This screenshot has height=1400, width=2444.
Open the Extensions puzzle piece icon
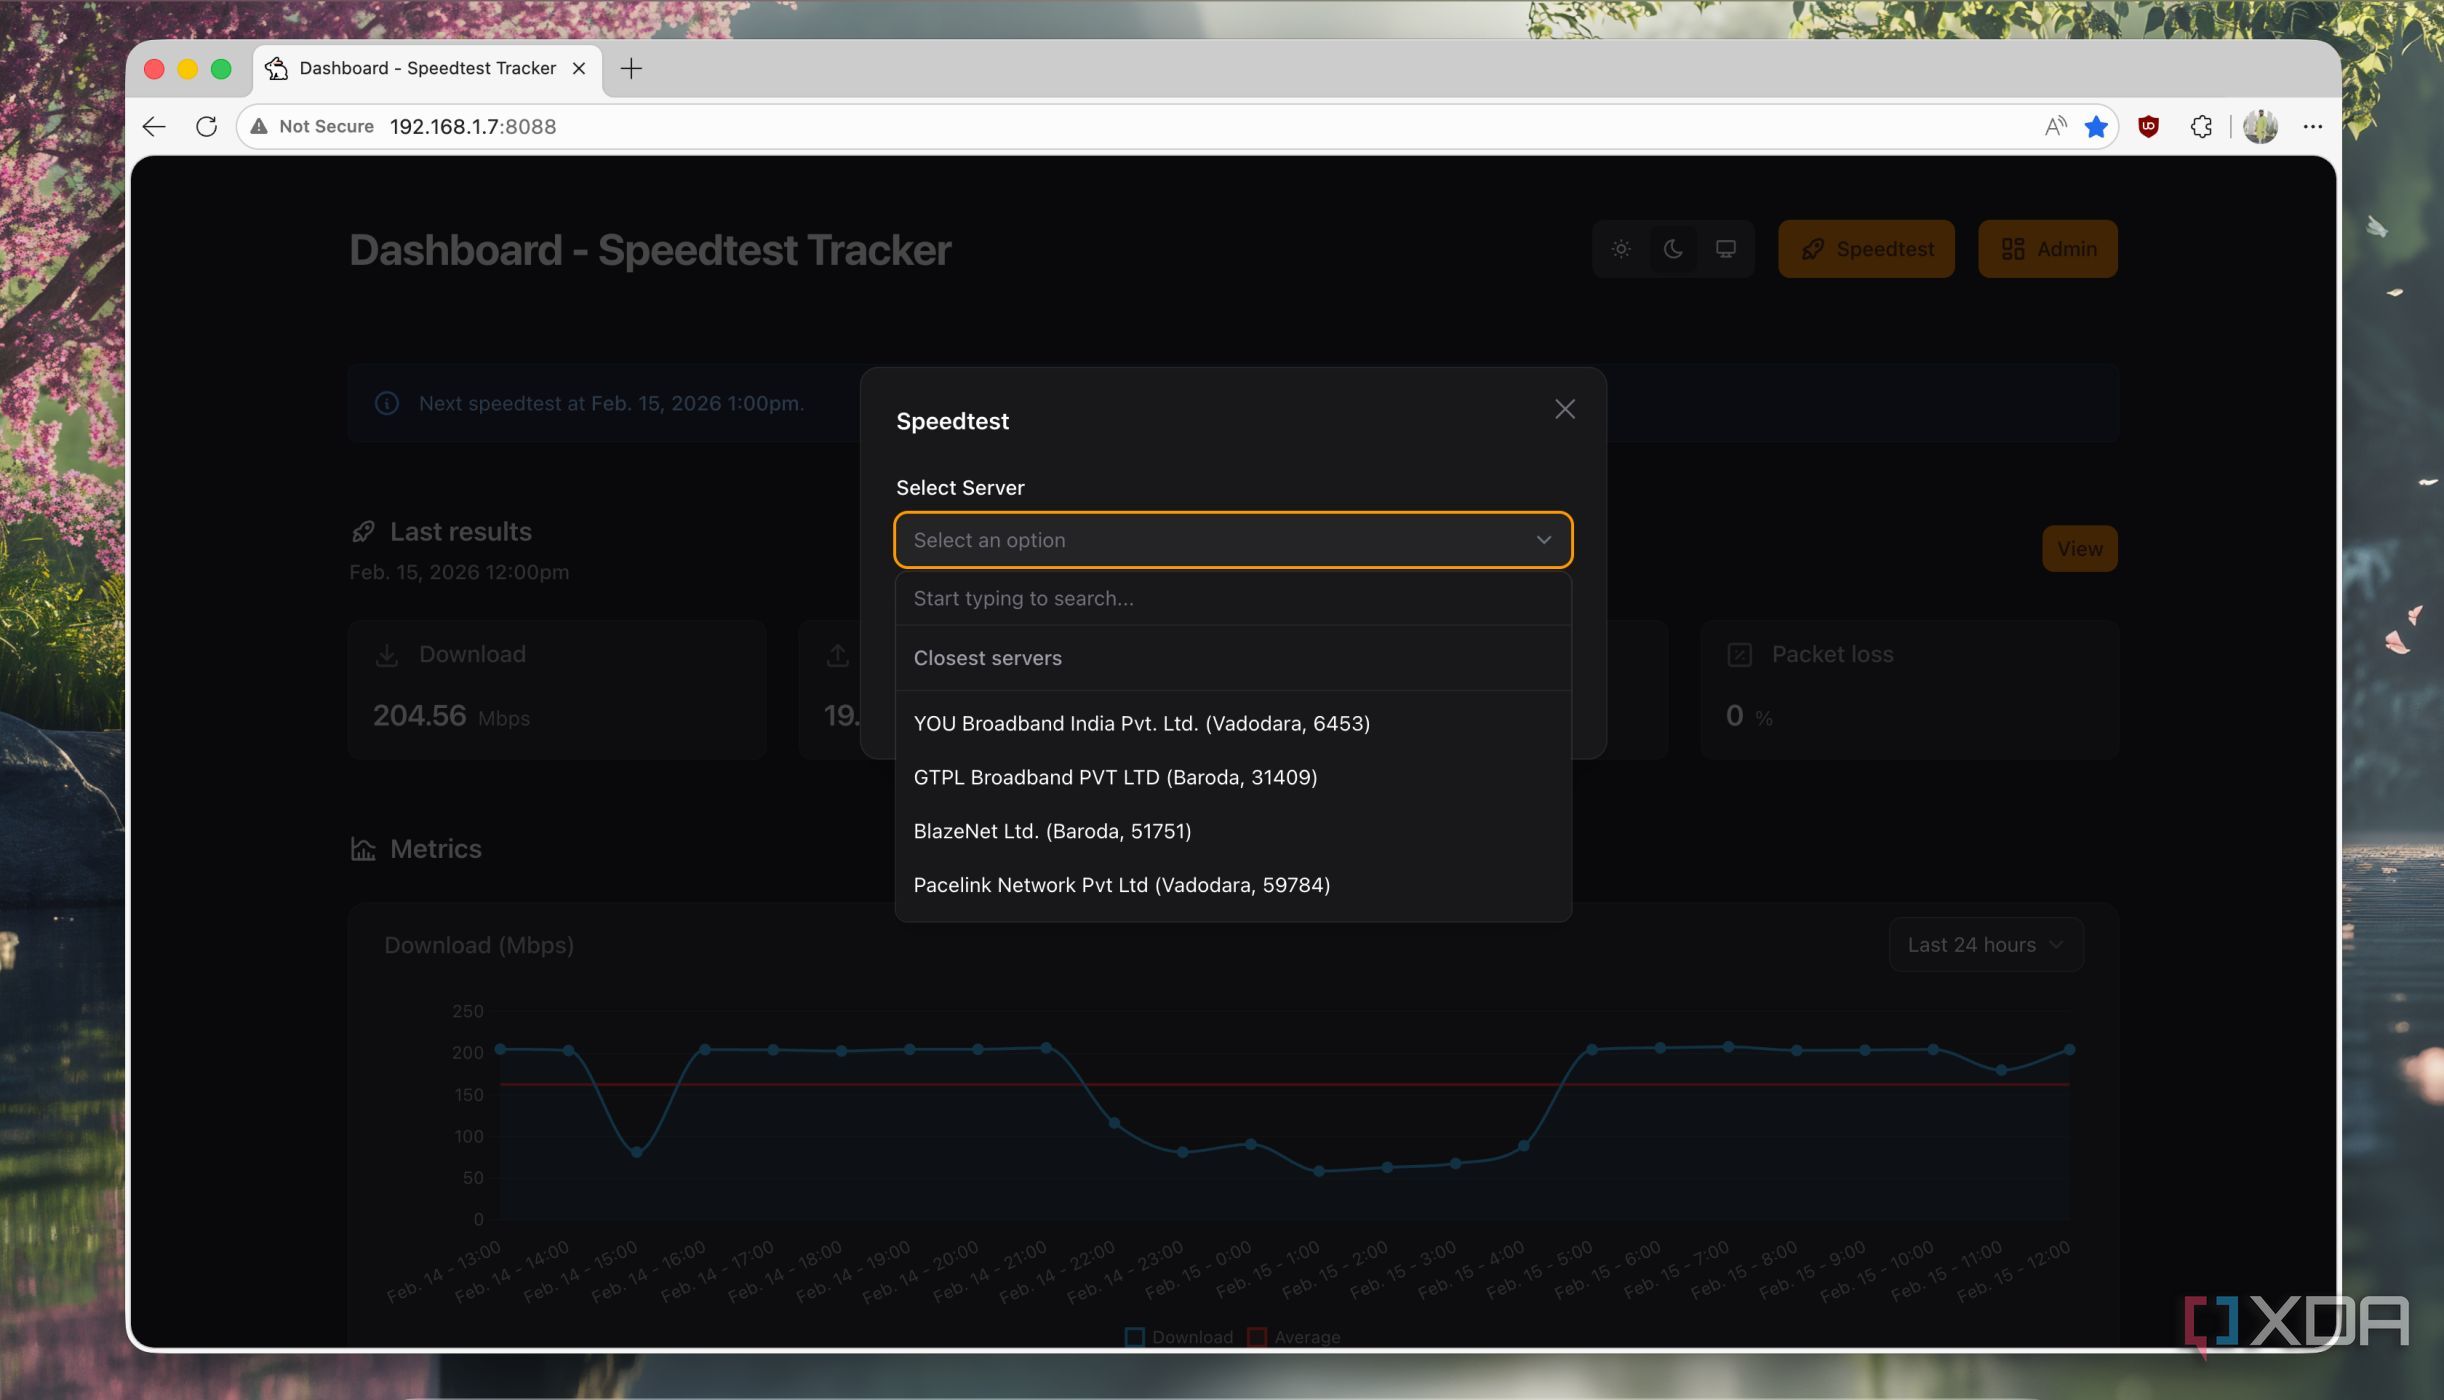point(2201,126)
